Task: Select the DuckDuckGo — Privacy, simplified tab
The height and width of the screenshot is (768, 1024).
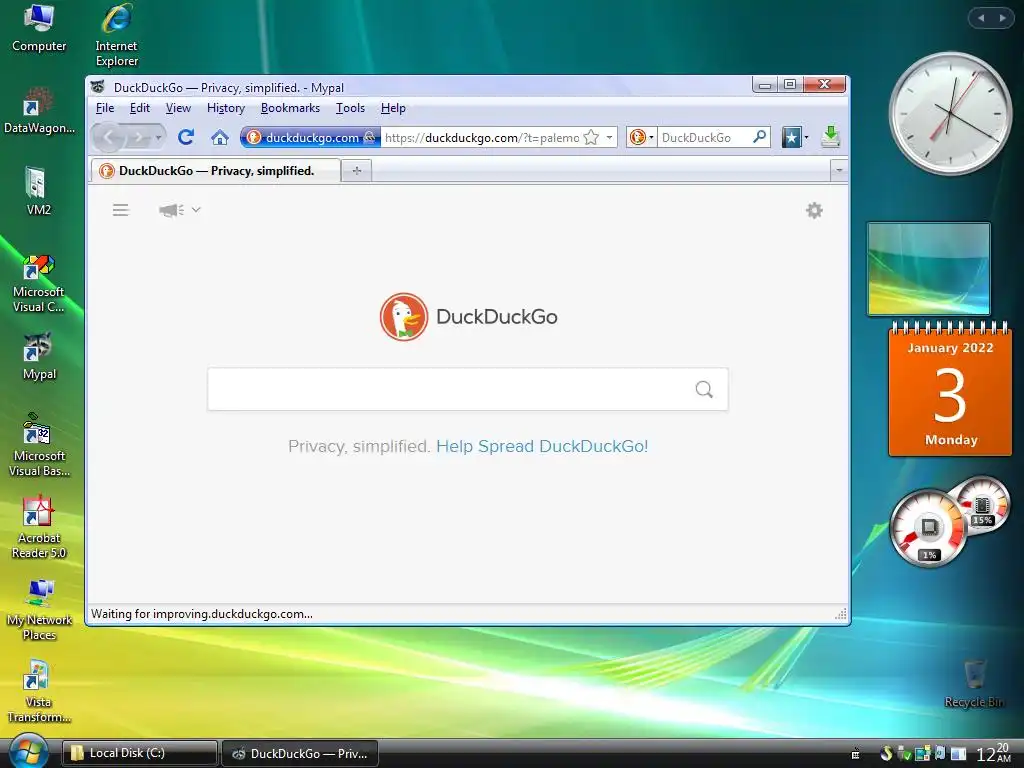Action: [216, 170]
